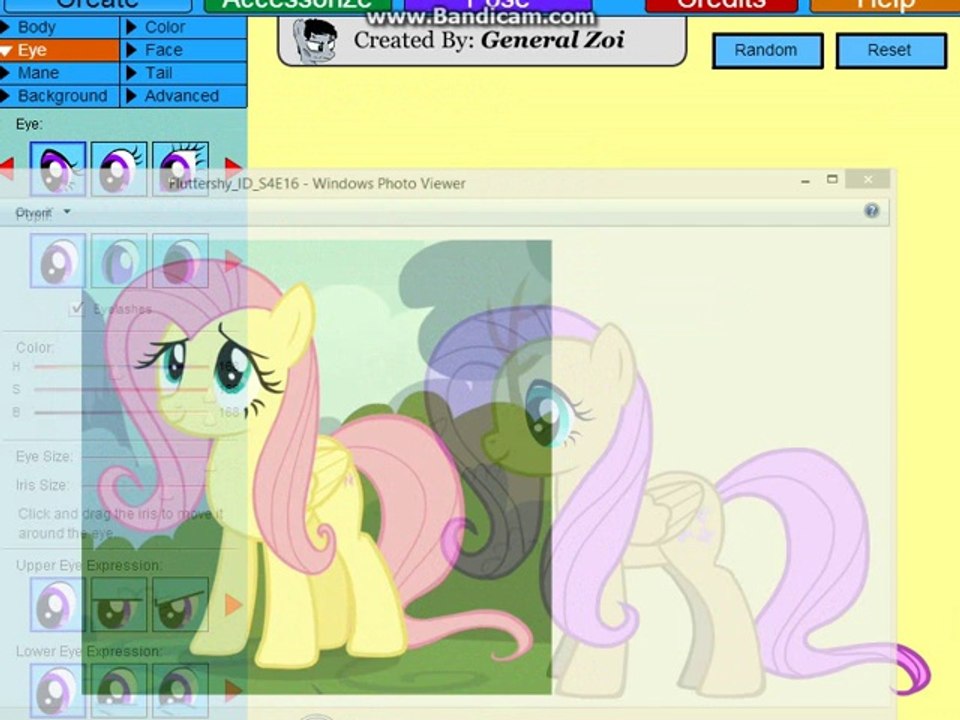Show next upper eye expressions arrow
The image size is (960, 720).
[x=233, y=605]
